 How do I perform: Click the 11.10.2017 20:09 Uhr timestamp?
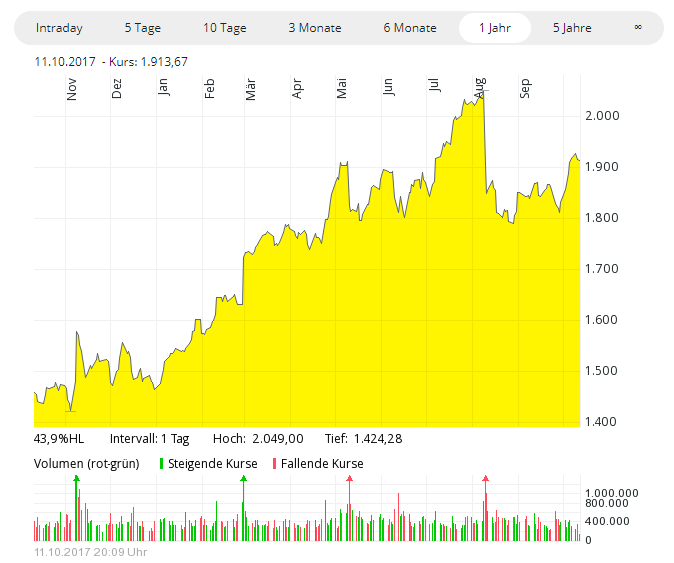click(91, 552)
